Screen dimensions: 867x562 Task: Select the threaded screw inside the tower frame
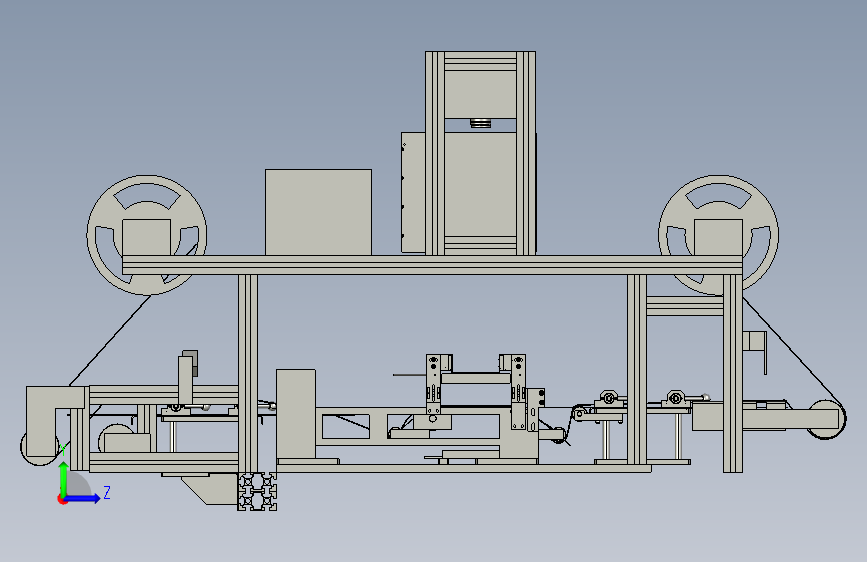click(480, 123)
